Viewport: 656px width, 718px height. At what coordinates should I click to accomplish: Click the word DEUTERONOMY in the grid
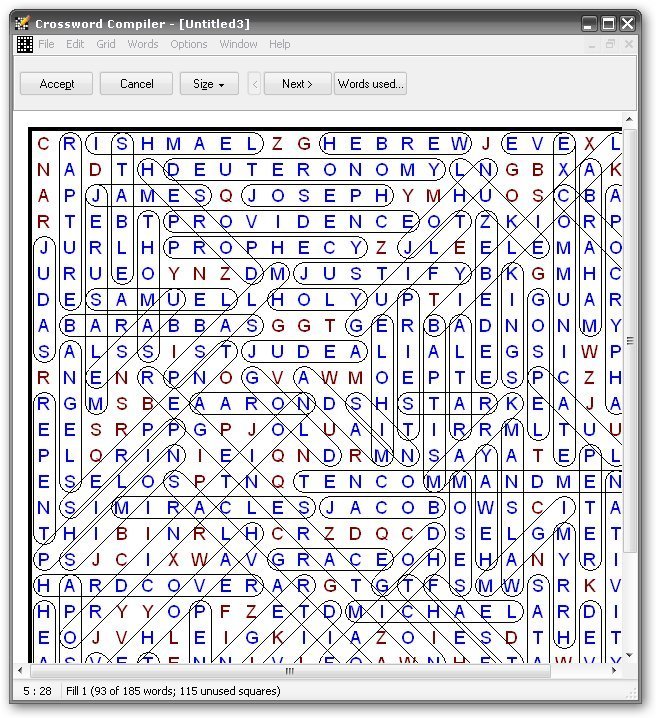point(304,170)
